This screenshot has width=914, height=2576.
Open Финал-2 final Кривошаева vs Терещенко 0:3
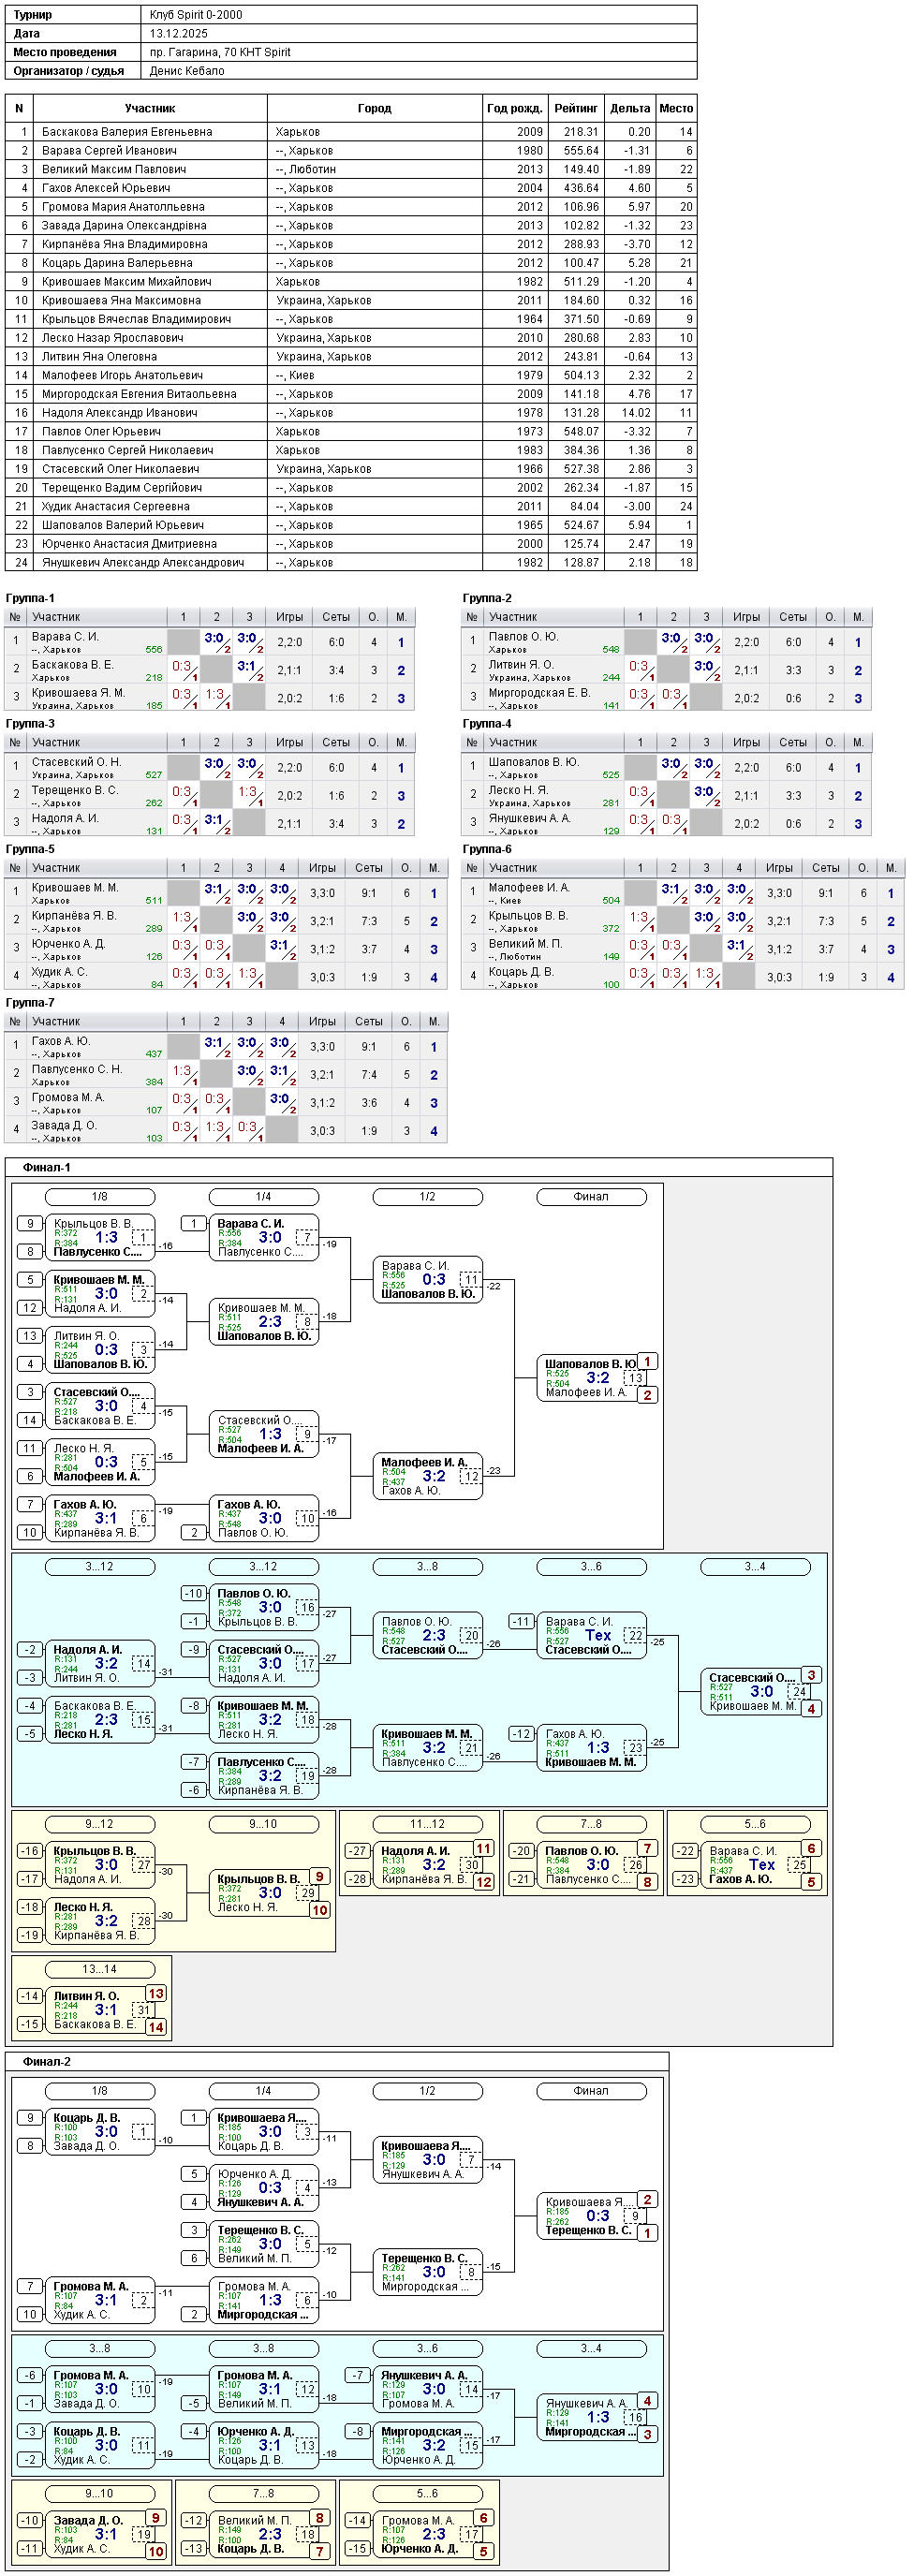point(592,2216)
